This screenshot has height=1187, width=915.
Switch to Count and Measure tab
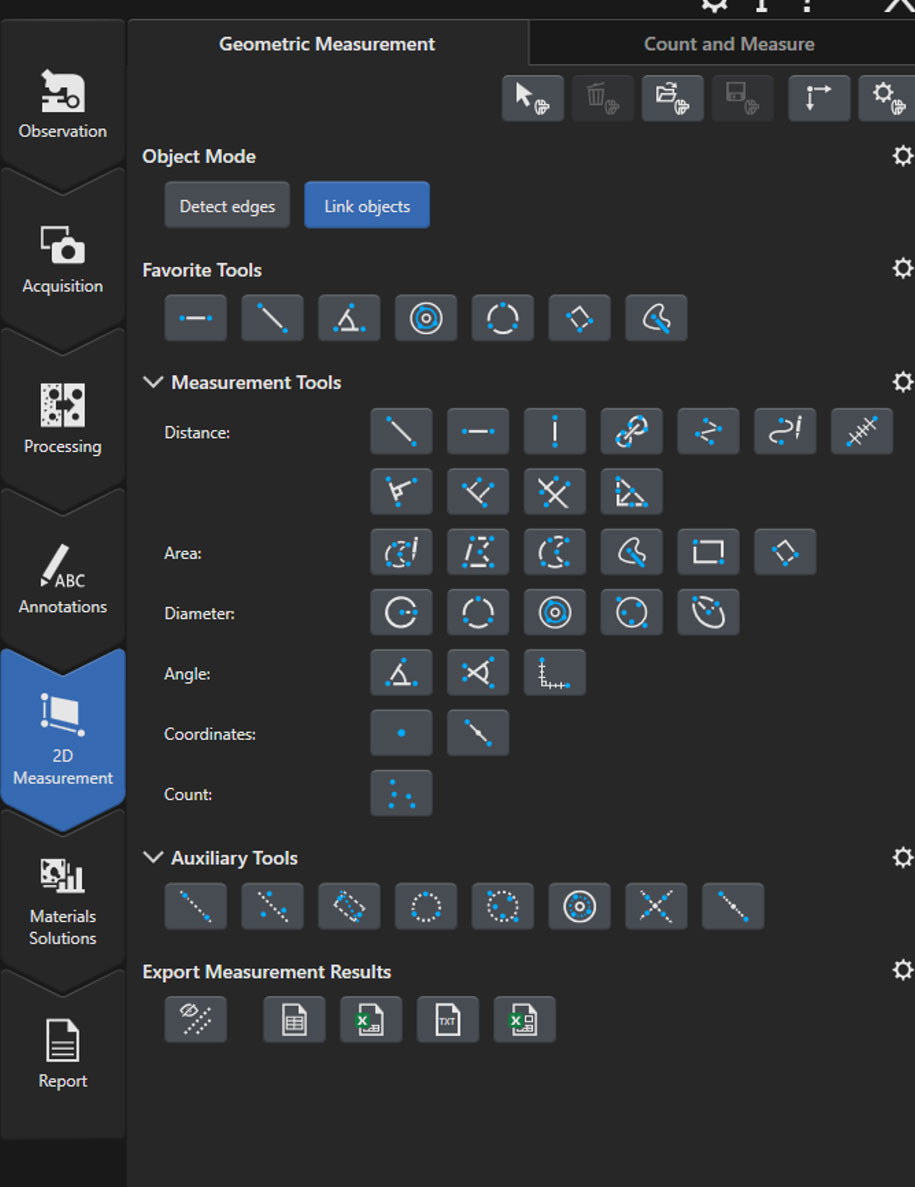(x=728, y=44)
